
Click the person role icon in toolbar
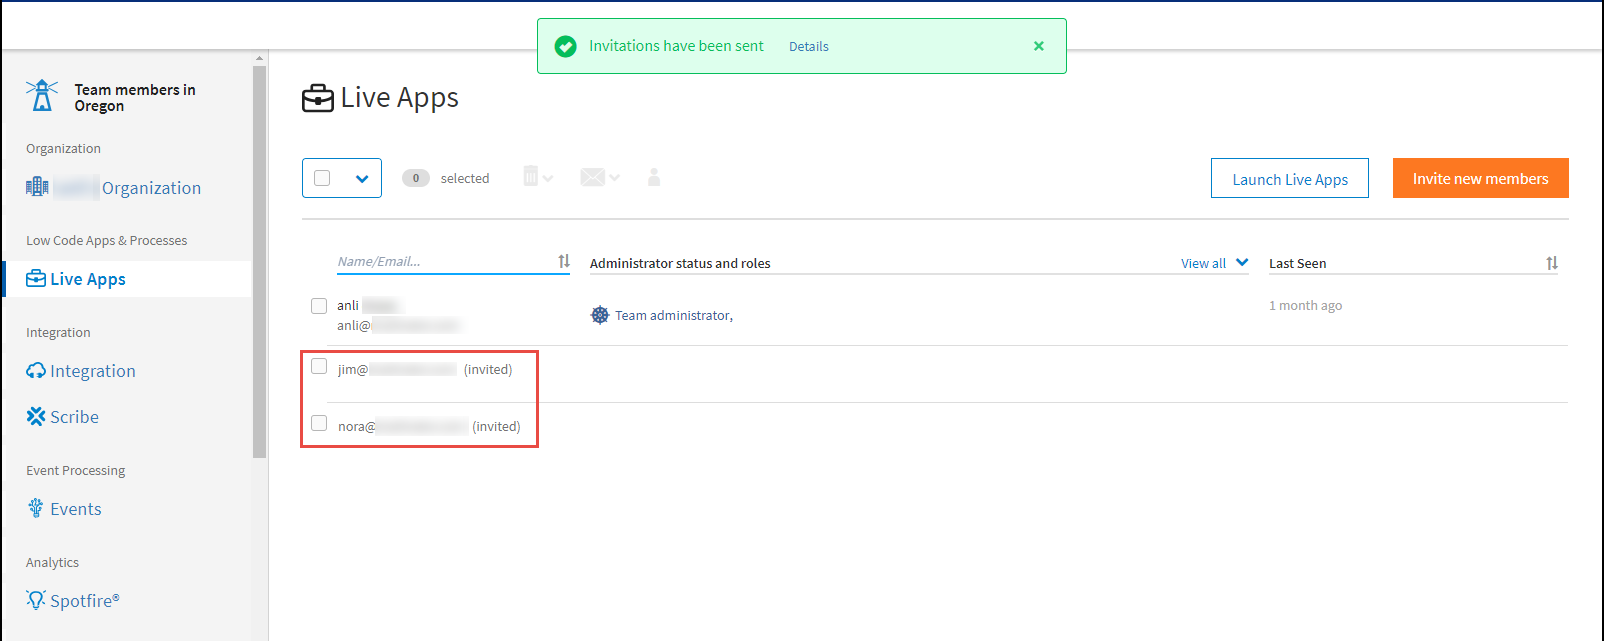tap(654, 177)
